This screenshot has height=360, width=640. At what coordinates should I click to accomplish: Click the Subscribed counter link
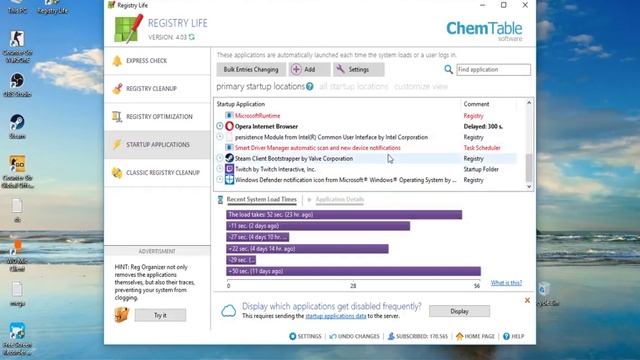[418, 336]
